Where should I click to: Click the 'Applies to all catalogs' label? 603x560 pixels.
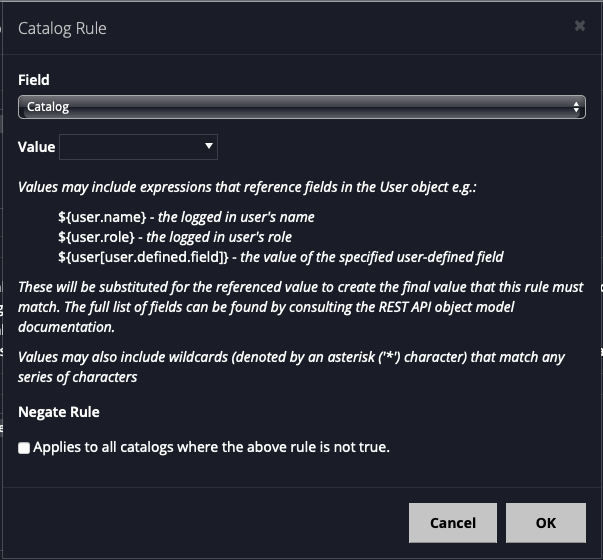(x=212, y=447)
